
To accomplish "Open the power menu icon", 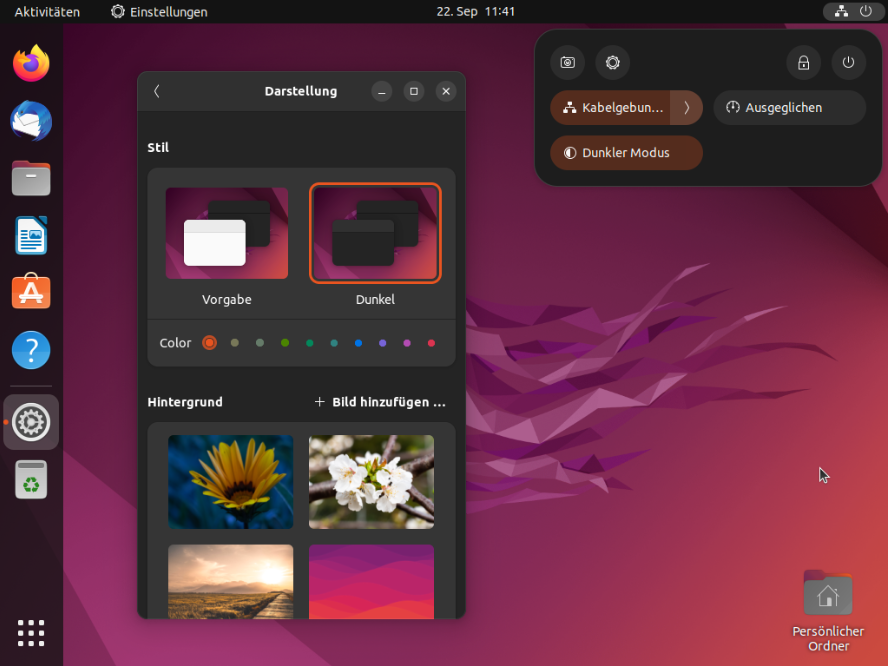I will pyautogui.click(x=848, y=62).
